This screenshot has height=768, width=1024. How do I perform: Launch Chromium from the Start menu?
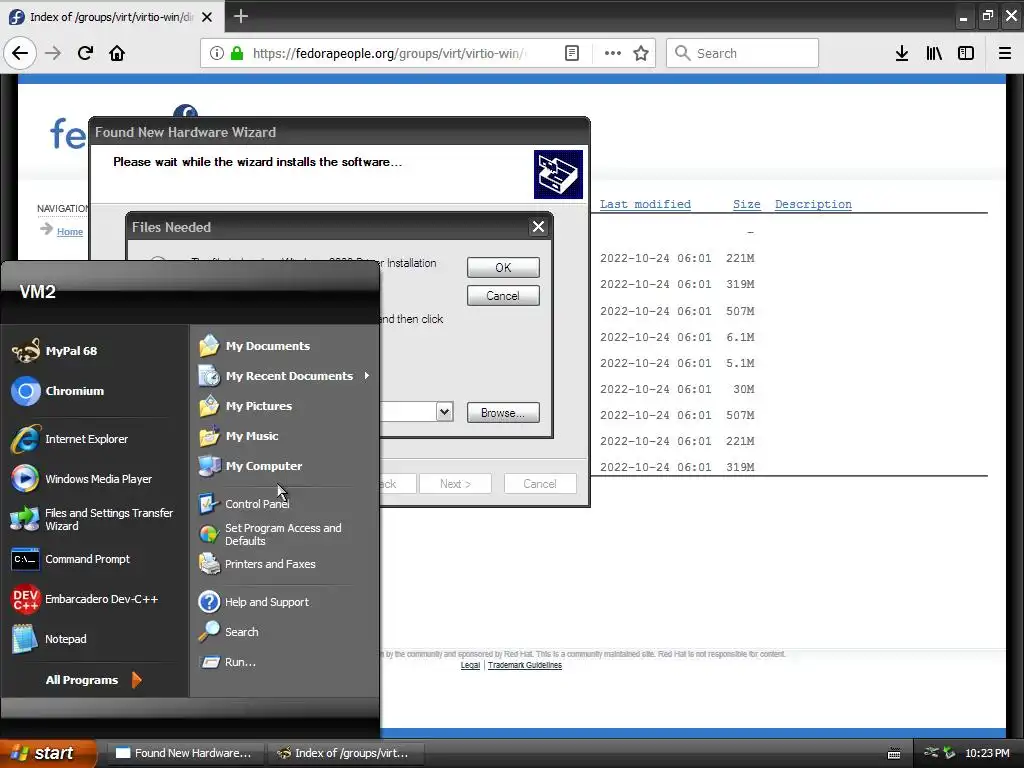(x=58, y=391)
